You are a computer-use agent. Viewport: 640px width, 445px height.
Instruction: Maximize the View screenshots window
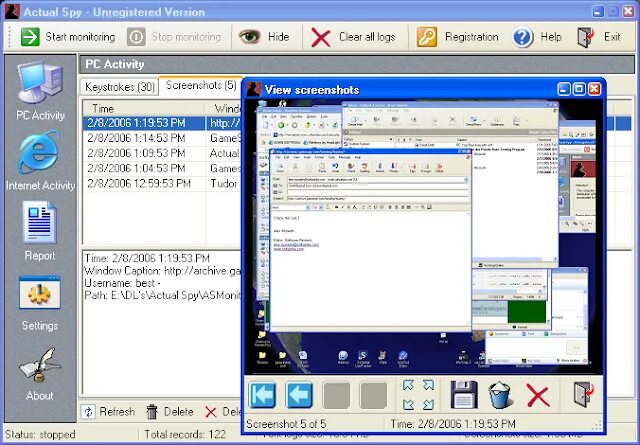(x=579, y=89)
